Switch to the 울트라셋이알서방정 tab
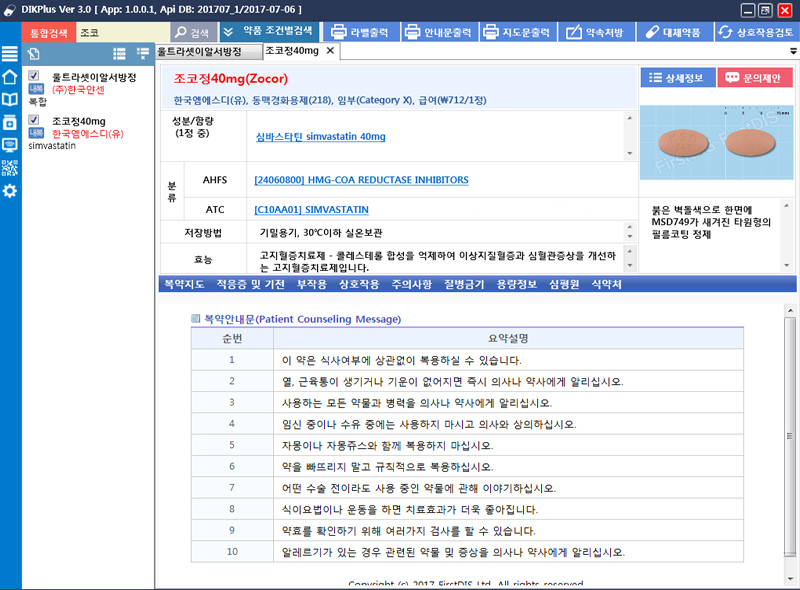This screenshot has height=590, width=800. click(x=206, y=51)
